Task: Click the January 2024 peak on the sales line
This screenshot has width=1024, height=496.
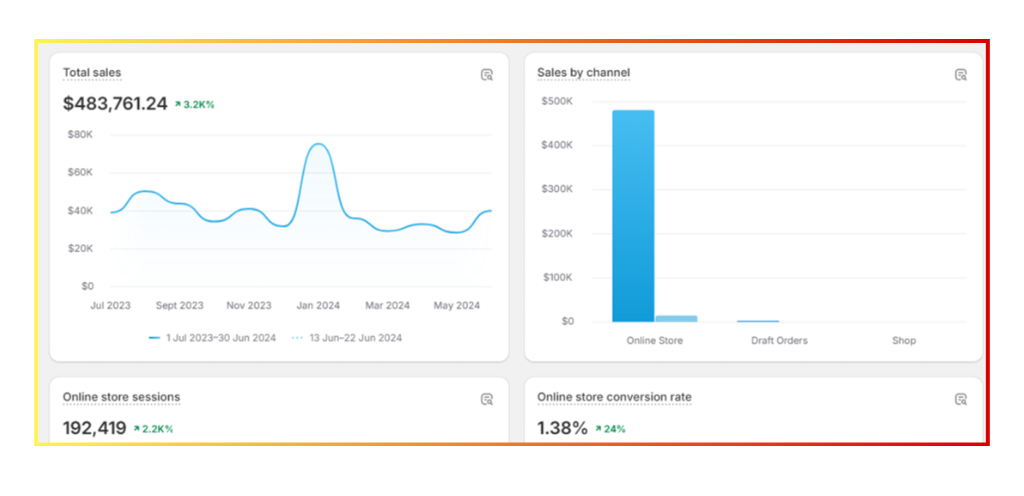Action: point(318,145)
